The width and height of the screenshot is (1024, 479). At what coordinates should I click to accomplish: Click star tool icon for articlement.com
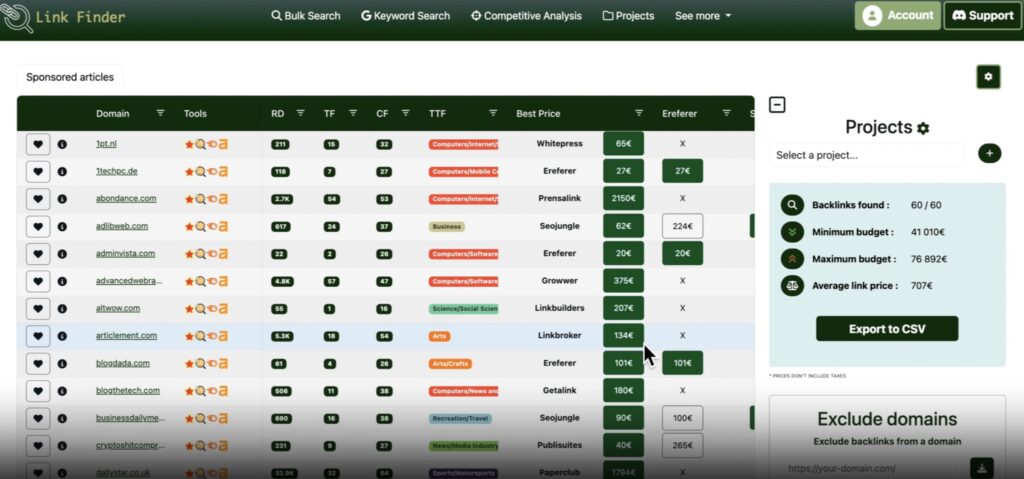(x=189, y=336)
